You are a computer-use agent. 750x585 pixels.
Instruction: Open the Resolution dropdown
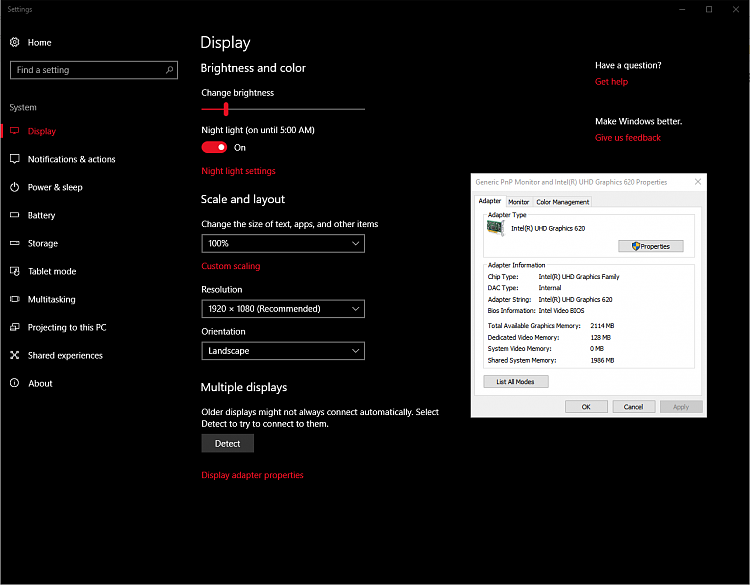283,309
